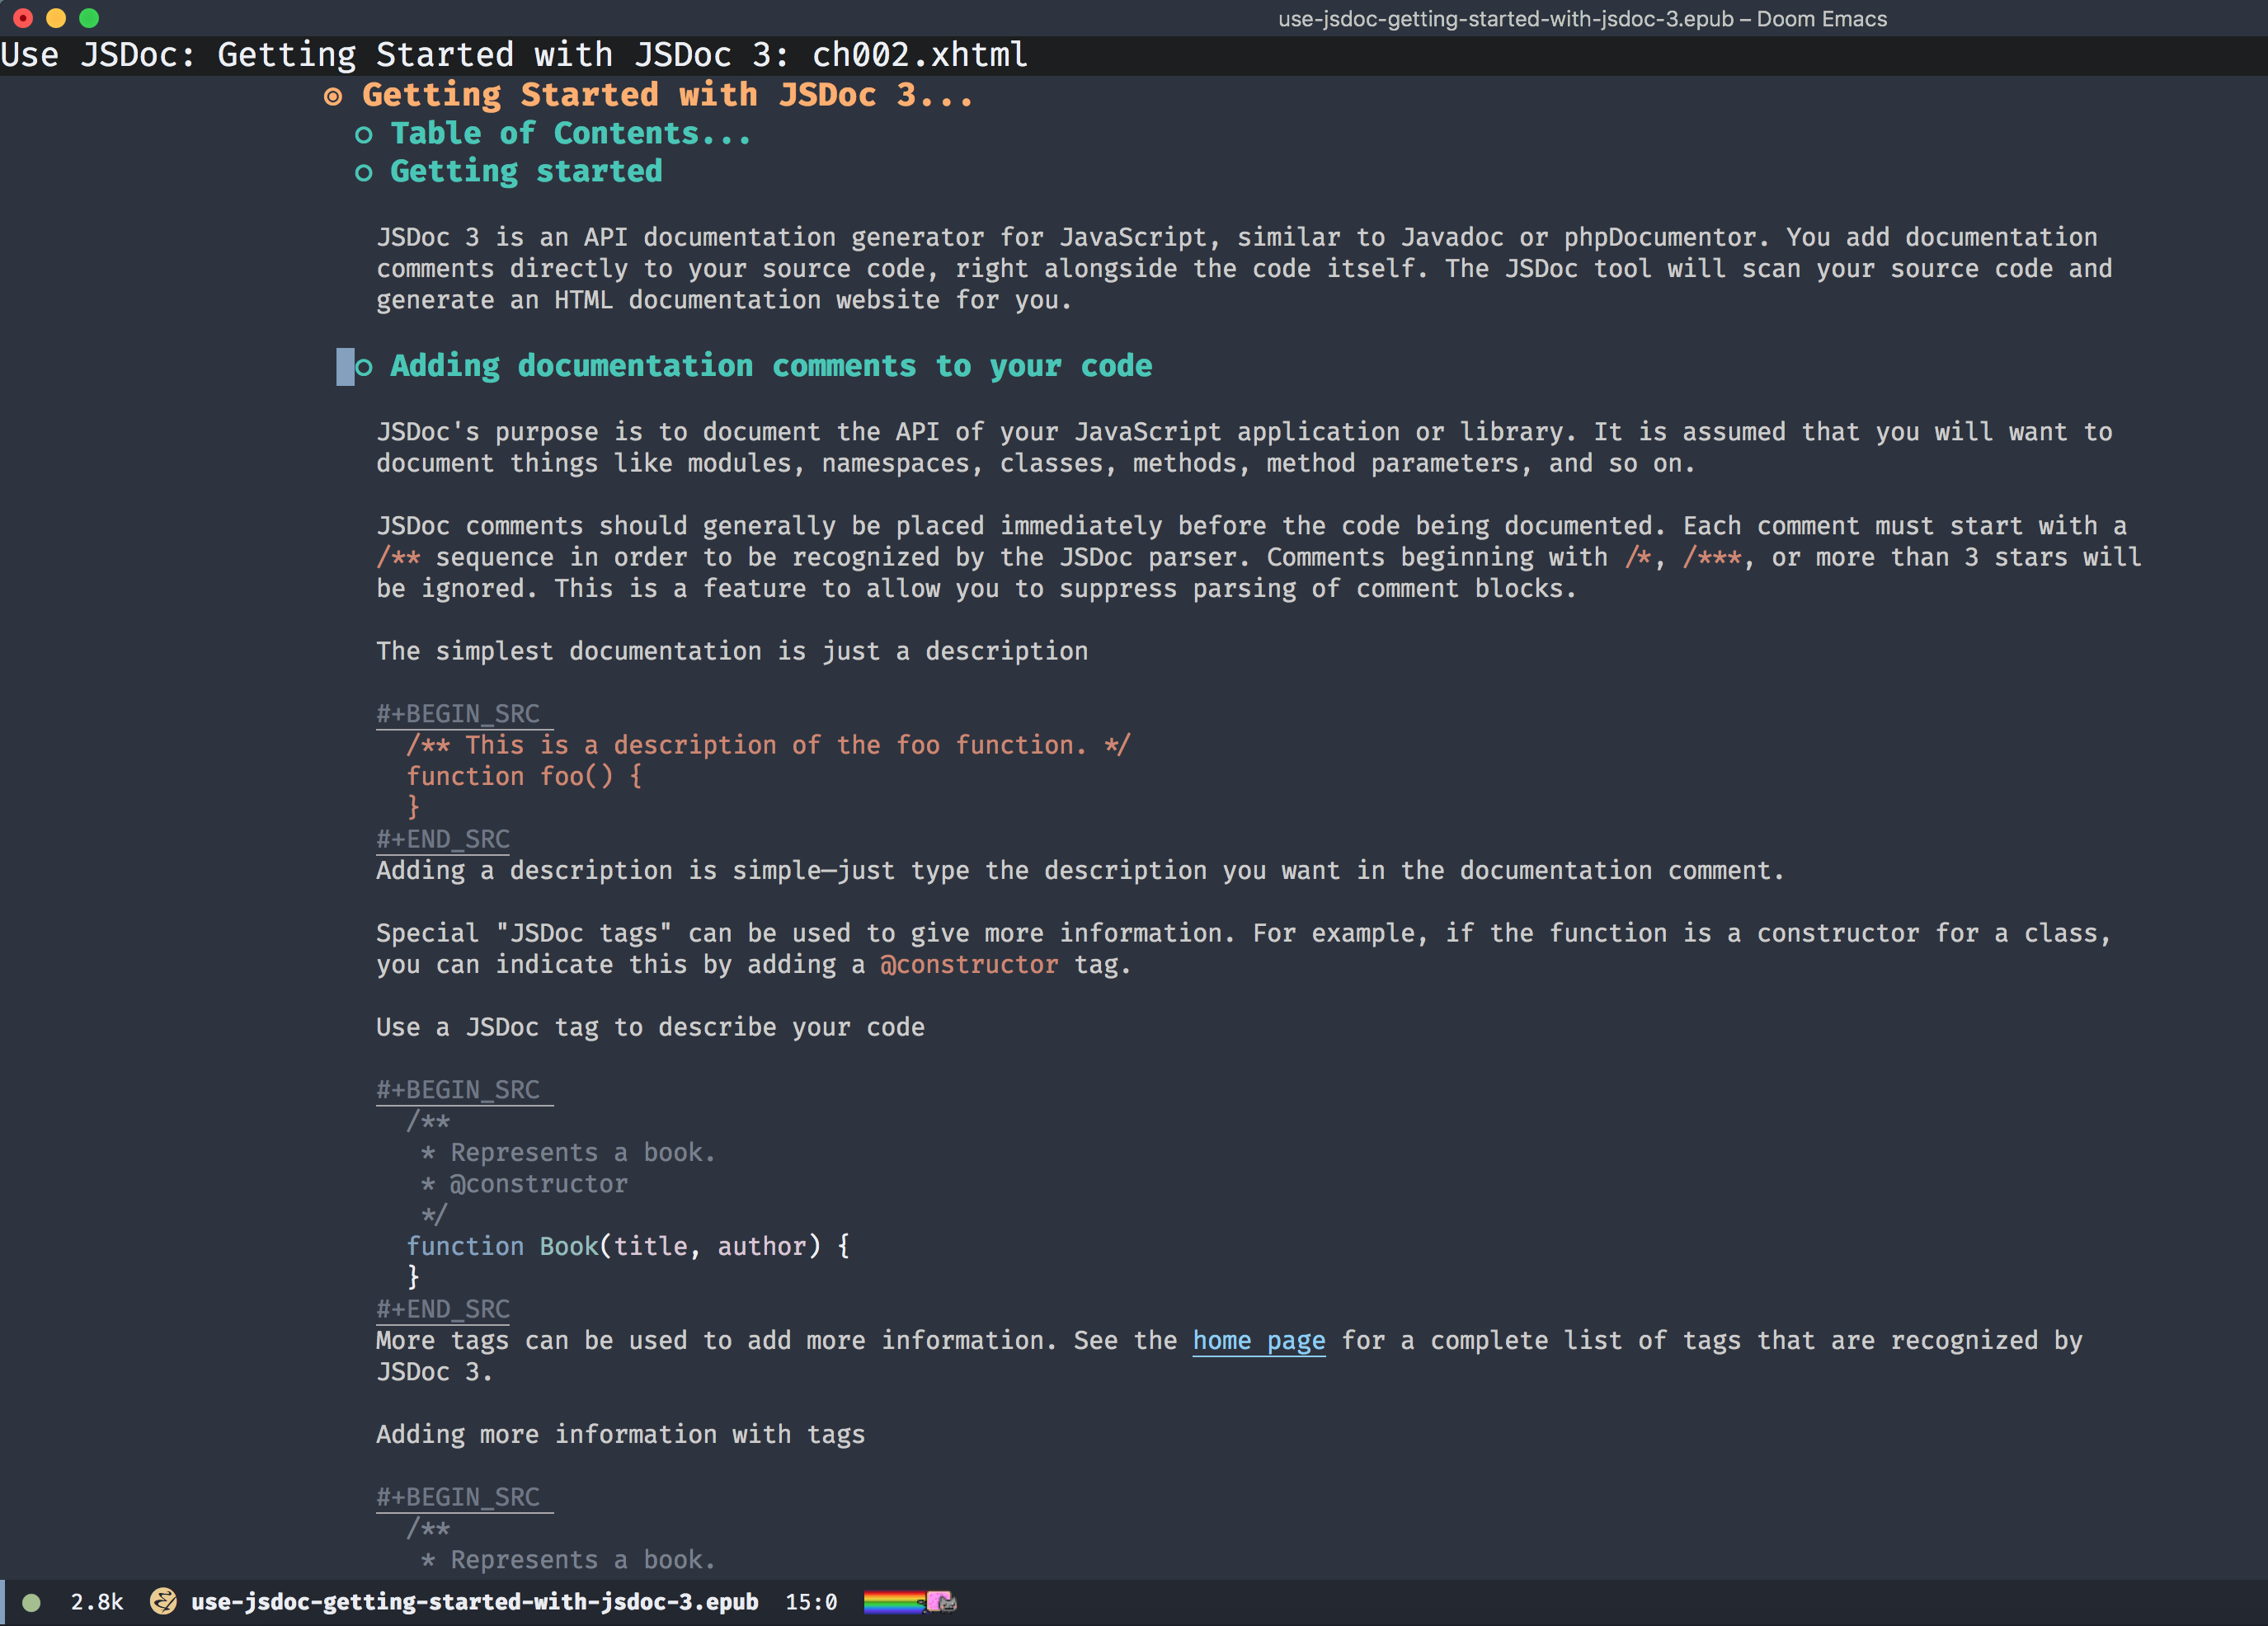
Task: Click the epub buffer name in modeline
Action: point(474,1601)
